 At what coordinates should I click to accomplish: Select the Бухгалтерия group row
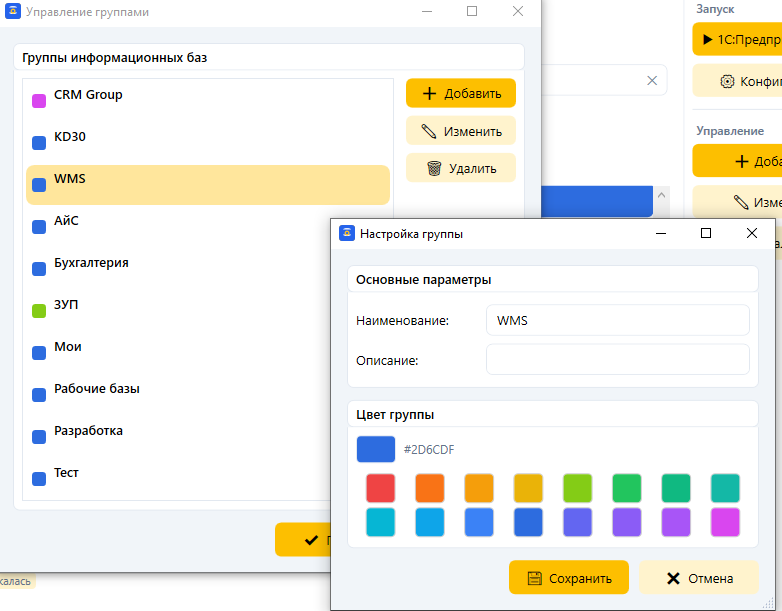tap(178, 269)
